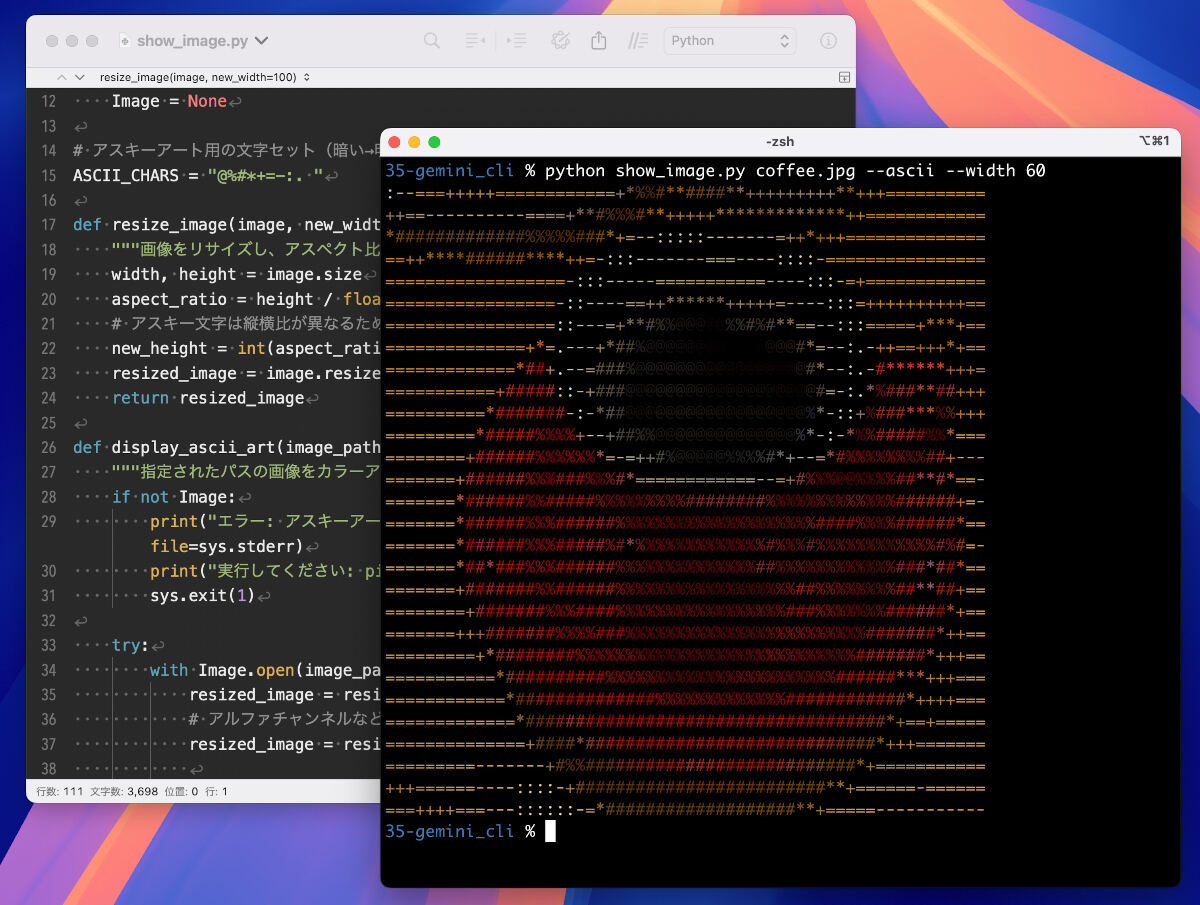Open Find with the magnifier toolbar icon
Screen dimensions: 1200x905
(x=432, y=41)
